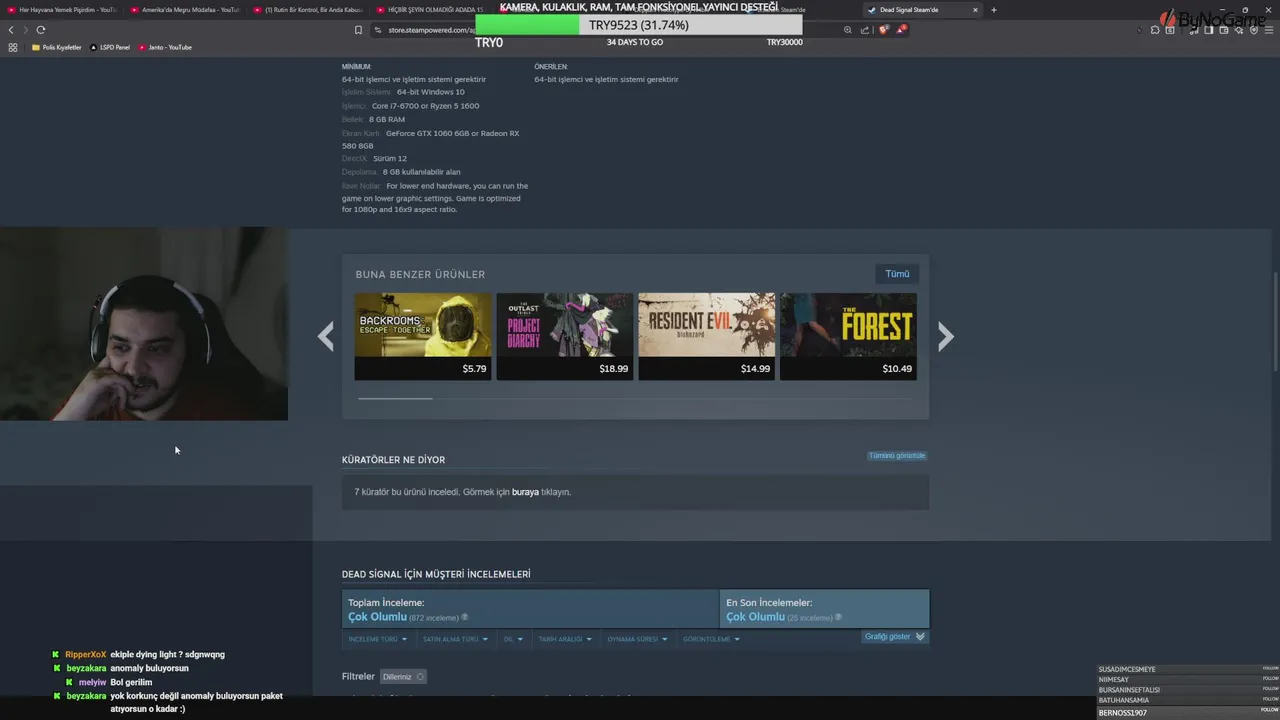Screen dimensions: 1280x720
Task: Expand DİL filter dropdown
Action: 513,639
